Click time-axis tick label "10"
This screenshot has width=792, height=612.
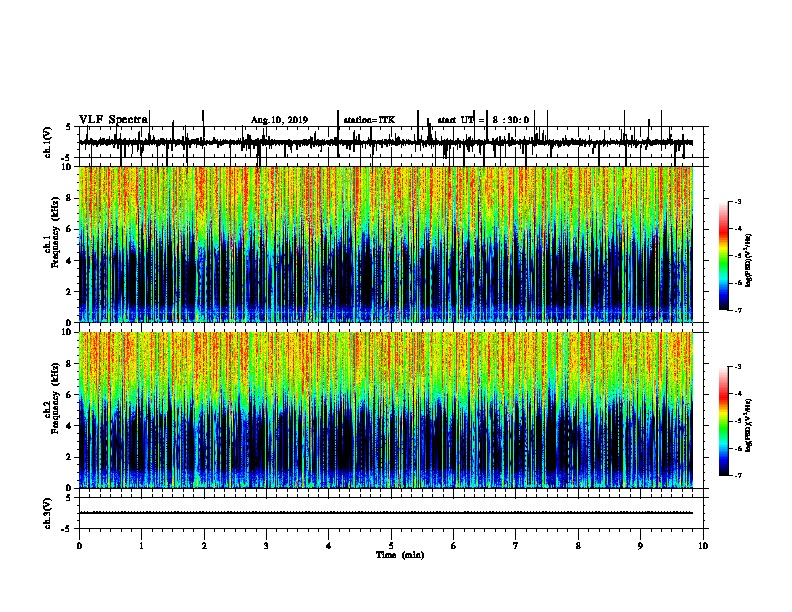click(703, 546)
